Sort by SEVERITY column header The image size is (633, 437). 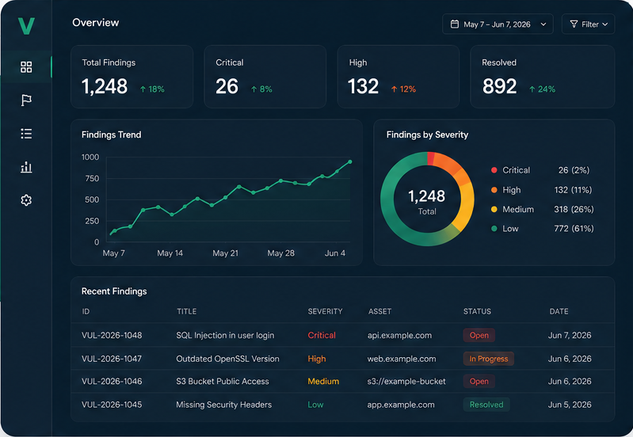325,311
